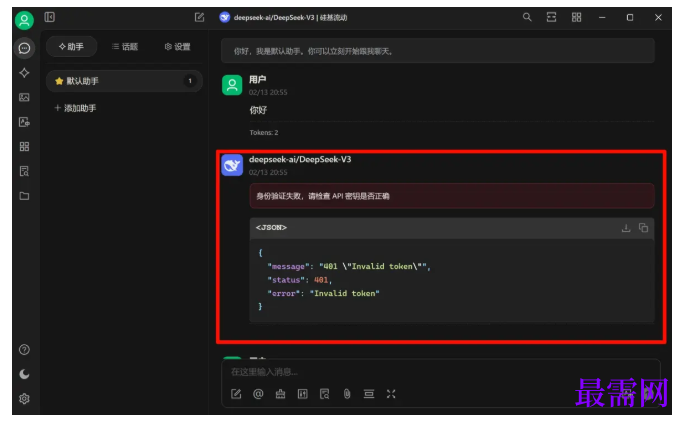Image resolution: width=687 pixels, height=424 pixels.
Task: Collapse the assistant side panel
Action: coord(50,17)
